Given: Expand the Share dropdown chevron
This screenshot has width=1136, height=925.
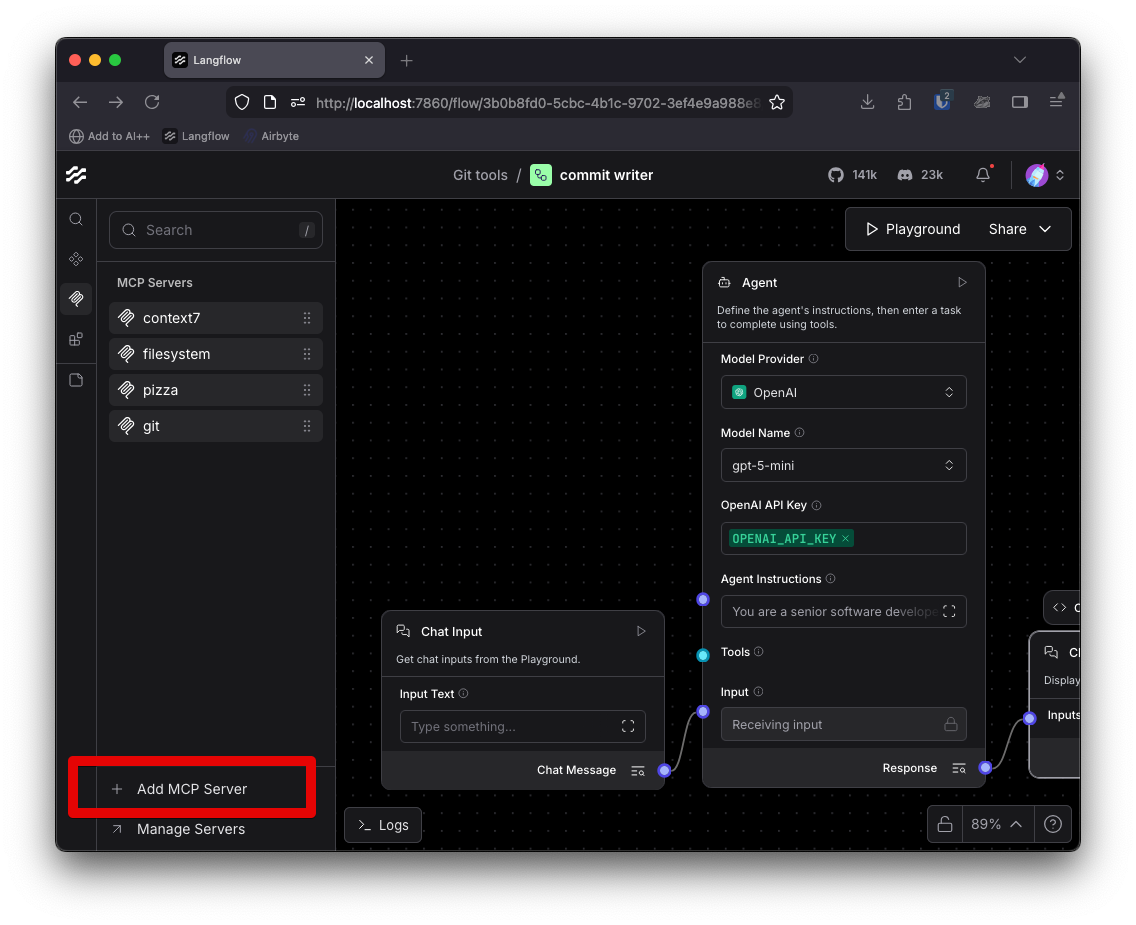Looking at the screenshot, I should point(1044,228).
